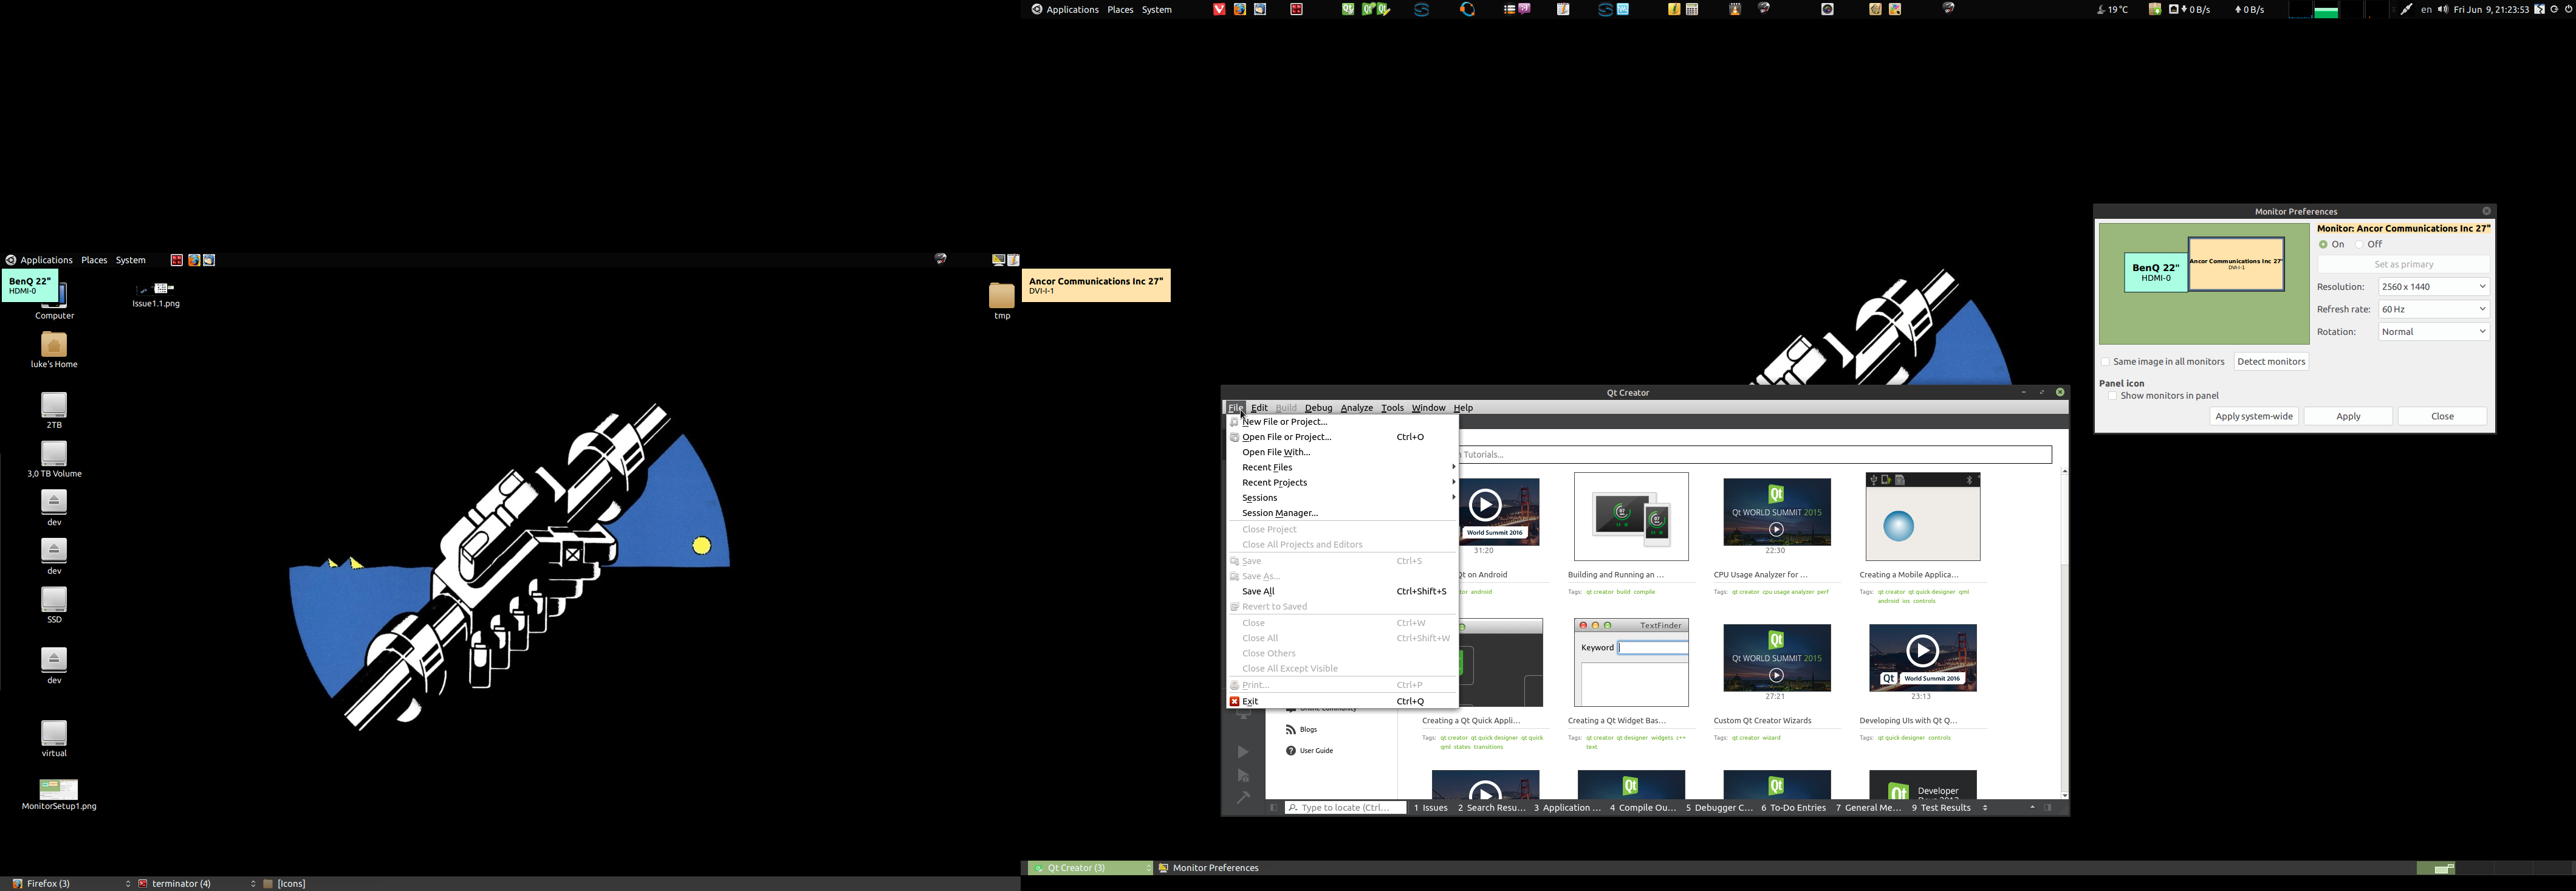Viewport: 2576px width, 891px height.
Task: Click the Run play icon in Qt Creator
Action: point(1243,752)
